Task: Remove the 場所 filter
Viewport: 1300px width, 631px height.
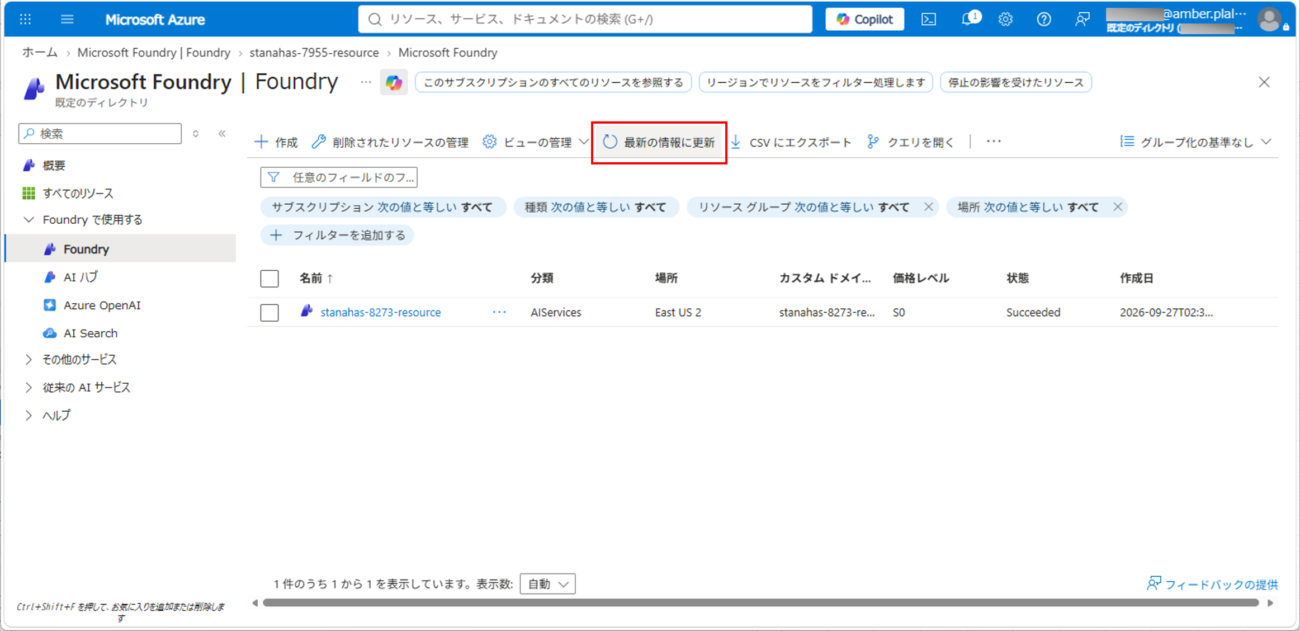Action: pyautogui.click(x=1118, y=207)
